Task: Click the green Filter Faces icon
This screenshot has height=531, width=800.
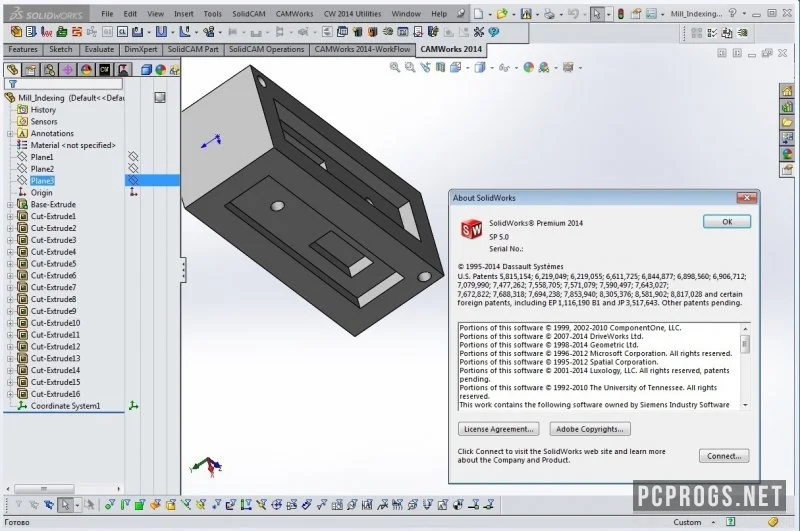Action: [x=140, y=505]
